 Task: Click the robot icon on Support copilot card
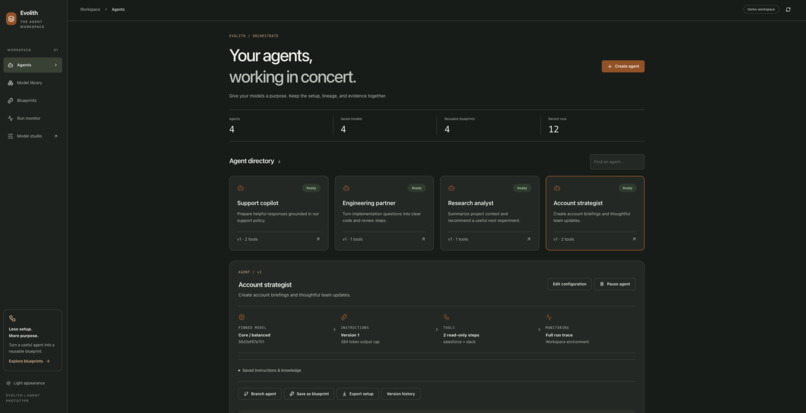pos(241,188)
